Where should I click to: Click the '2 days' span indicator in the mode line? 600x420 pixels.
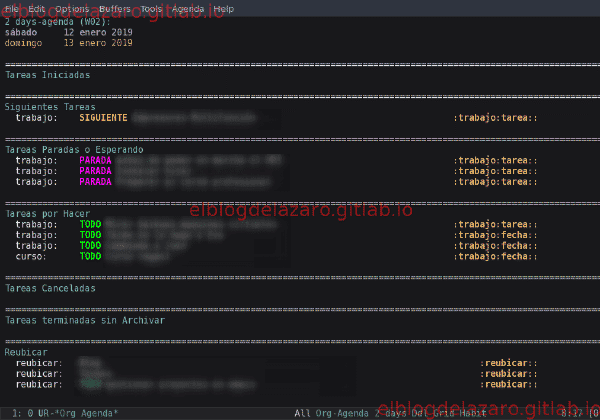pos(390,413)
